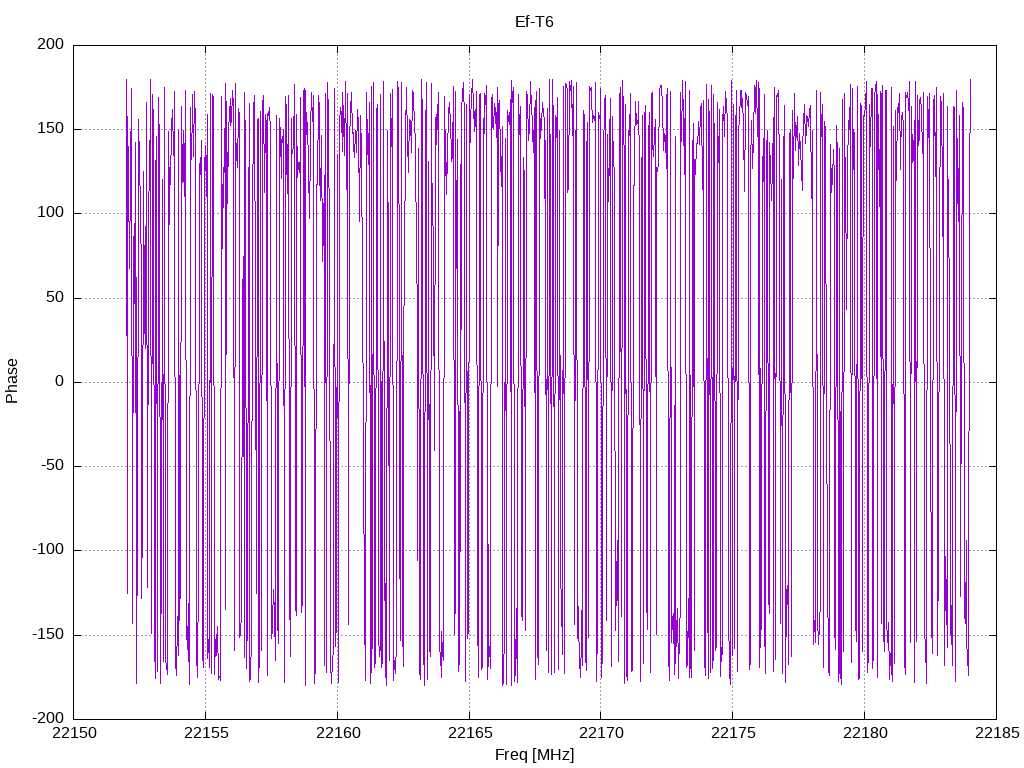The width and height of the screenshot is (1024, 768).
Task: Click the x-axis tick label 22180
Action: 865,733
